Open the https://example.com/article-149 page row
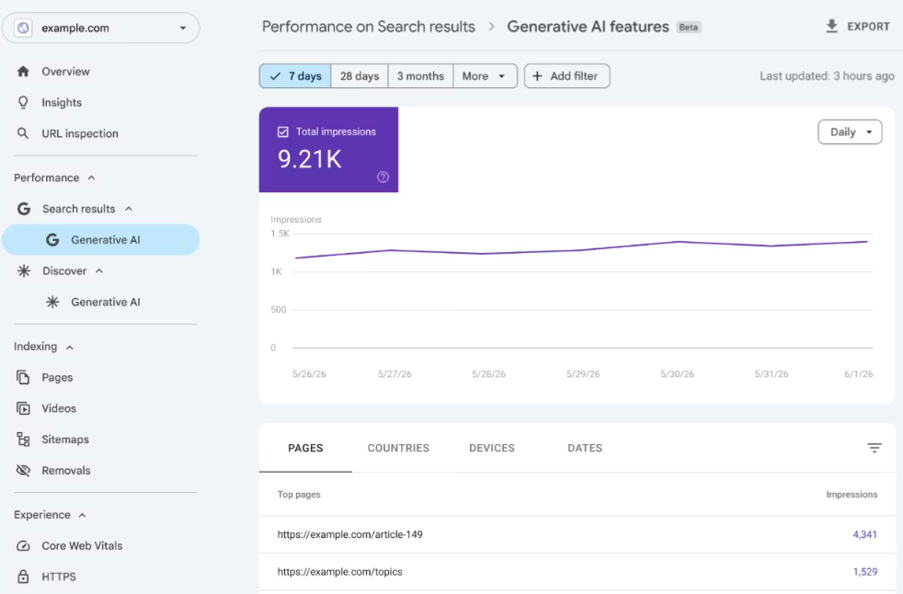Image resolution: width=903 pixels, height=594 pixels. tap(577, 535)
